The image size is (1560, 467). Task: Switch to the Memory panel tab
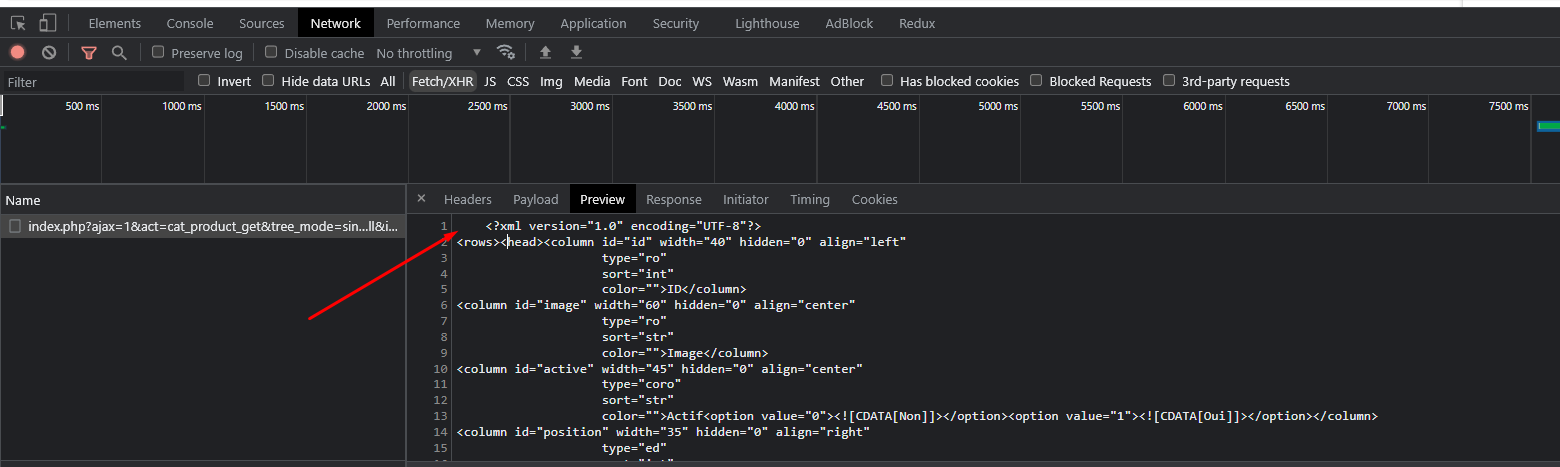(510, 23)
